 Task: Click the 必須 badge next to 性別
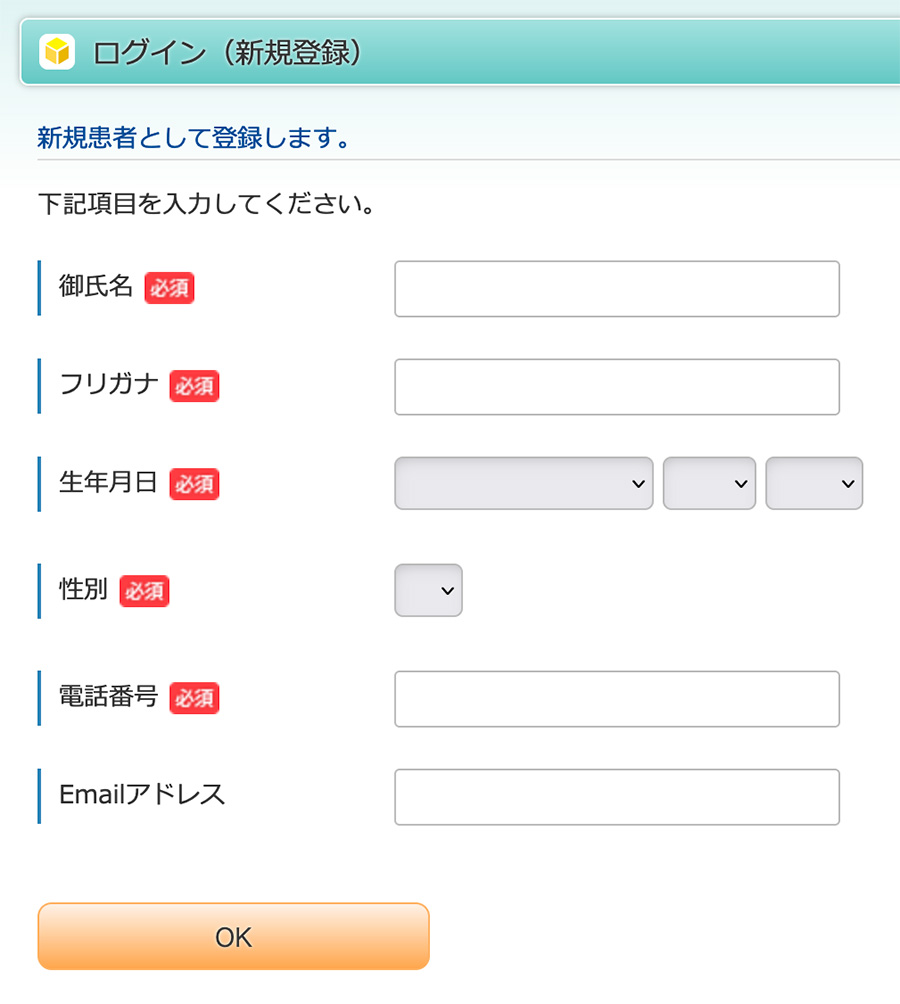[144, 591]
